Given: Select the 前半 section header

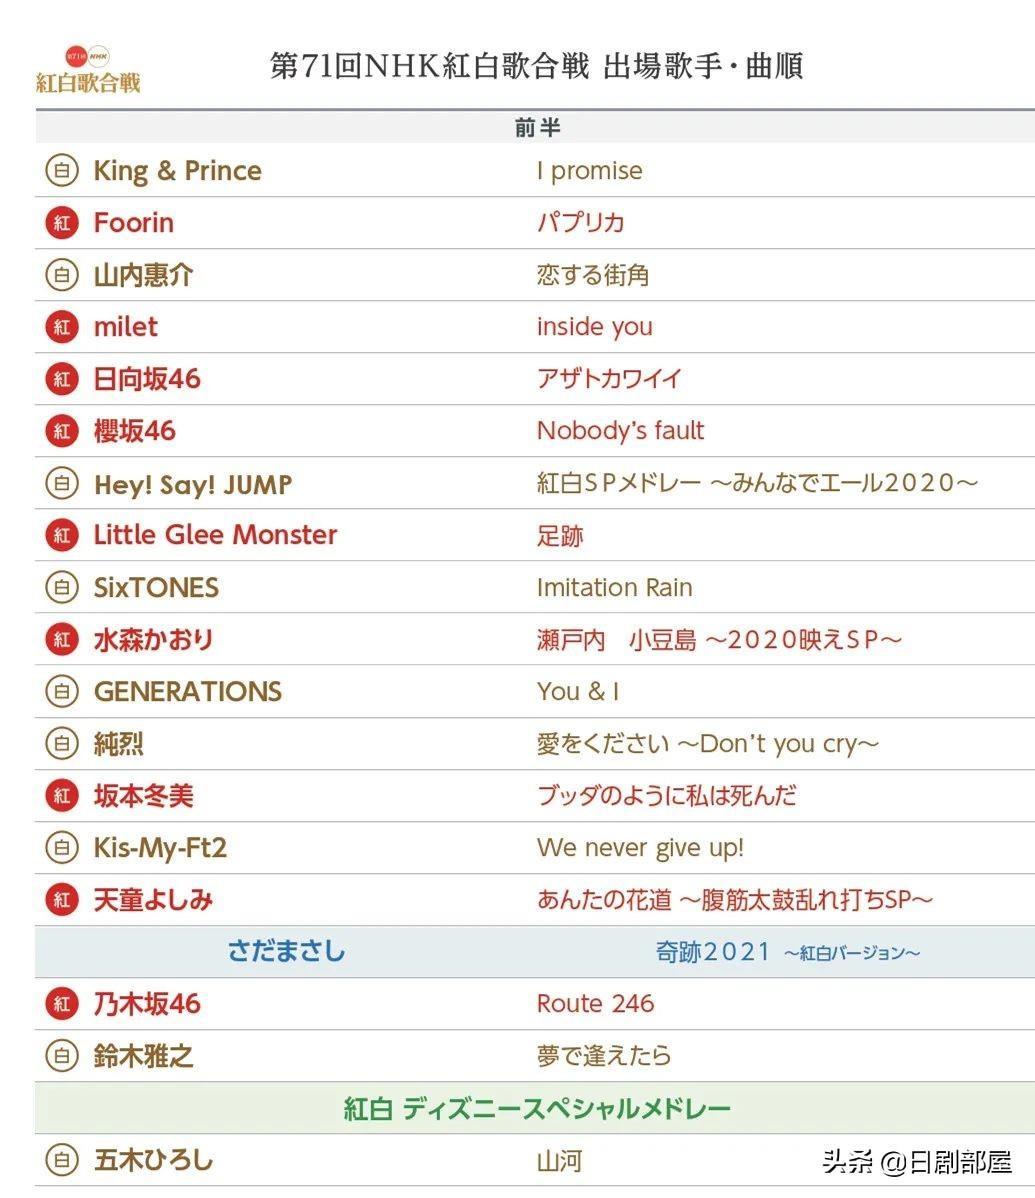Looking at the screenshot, I should [x=537, y=127].
